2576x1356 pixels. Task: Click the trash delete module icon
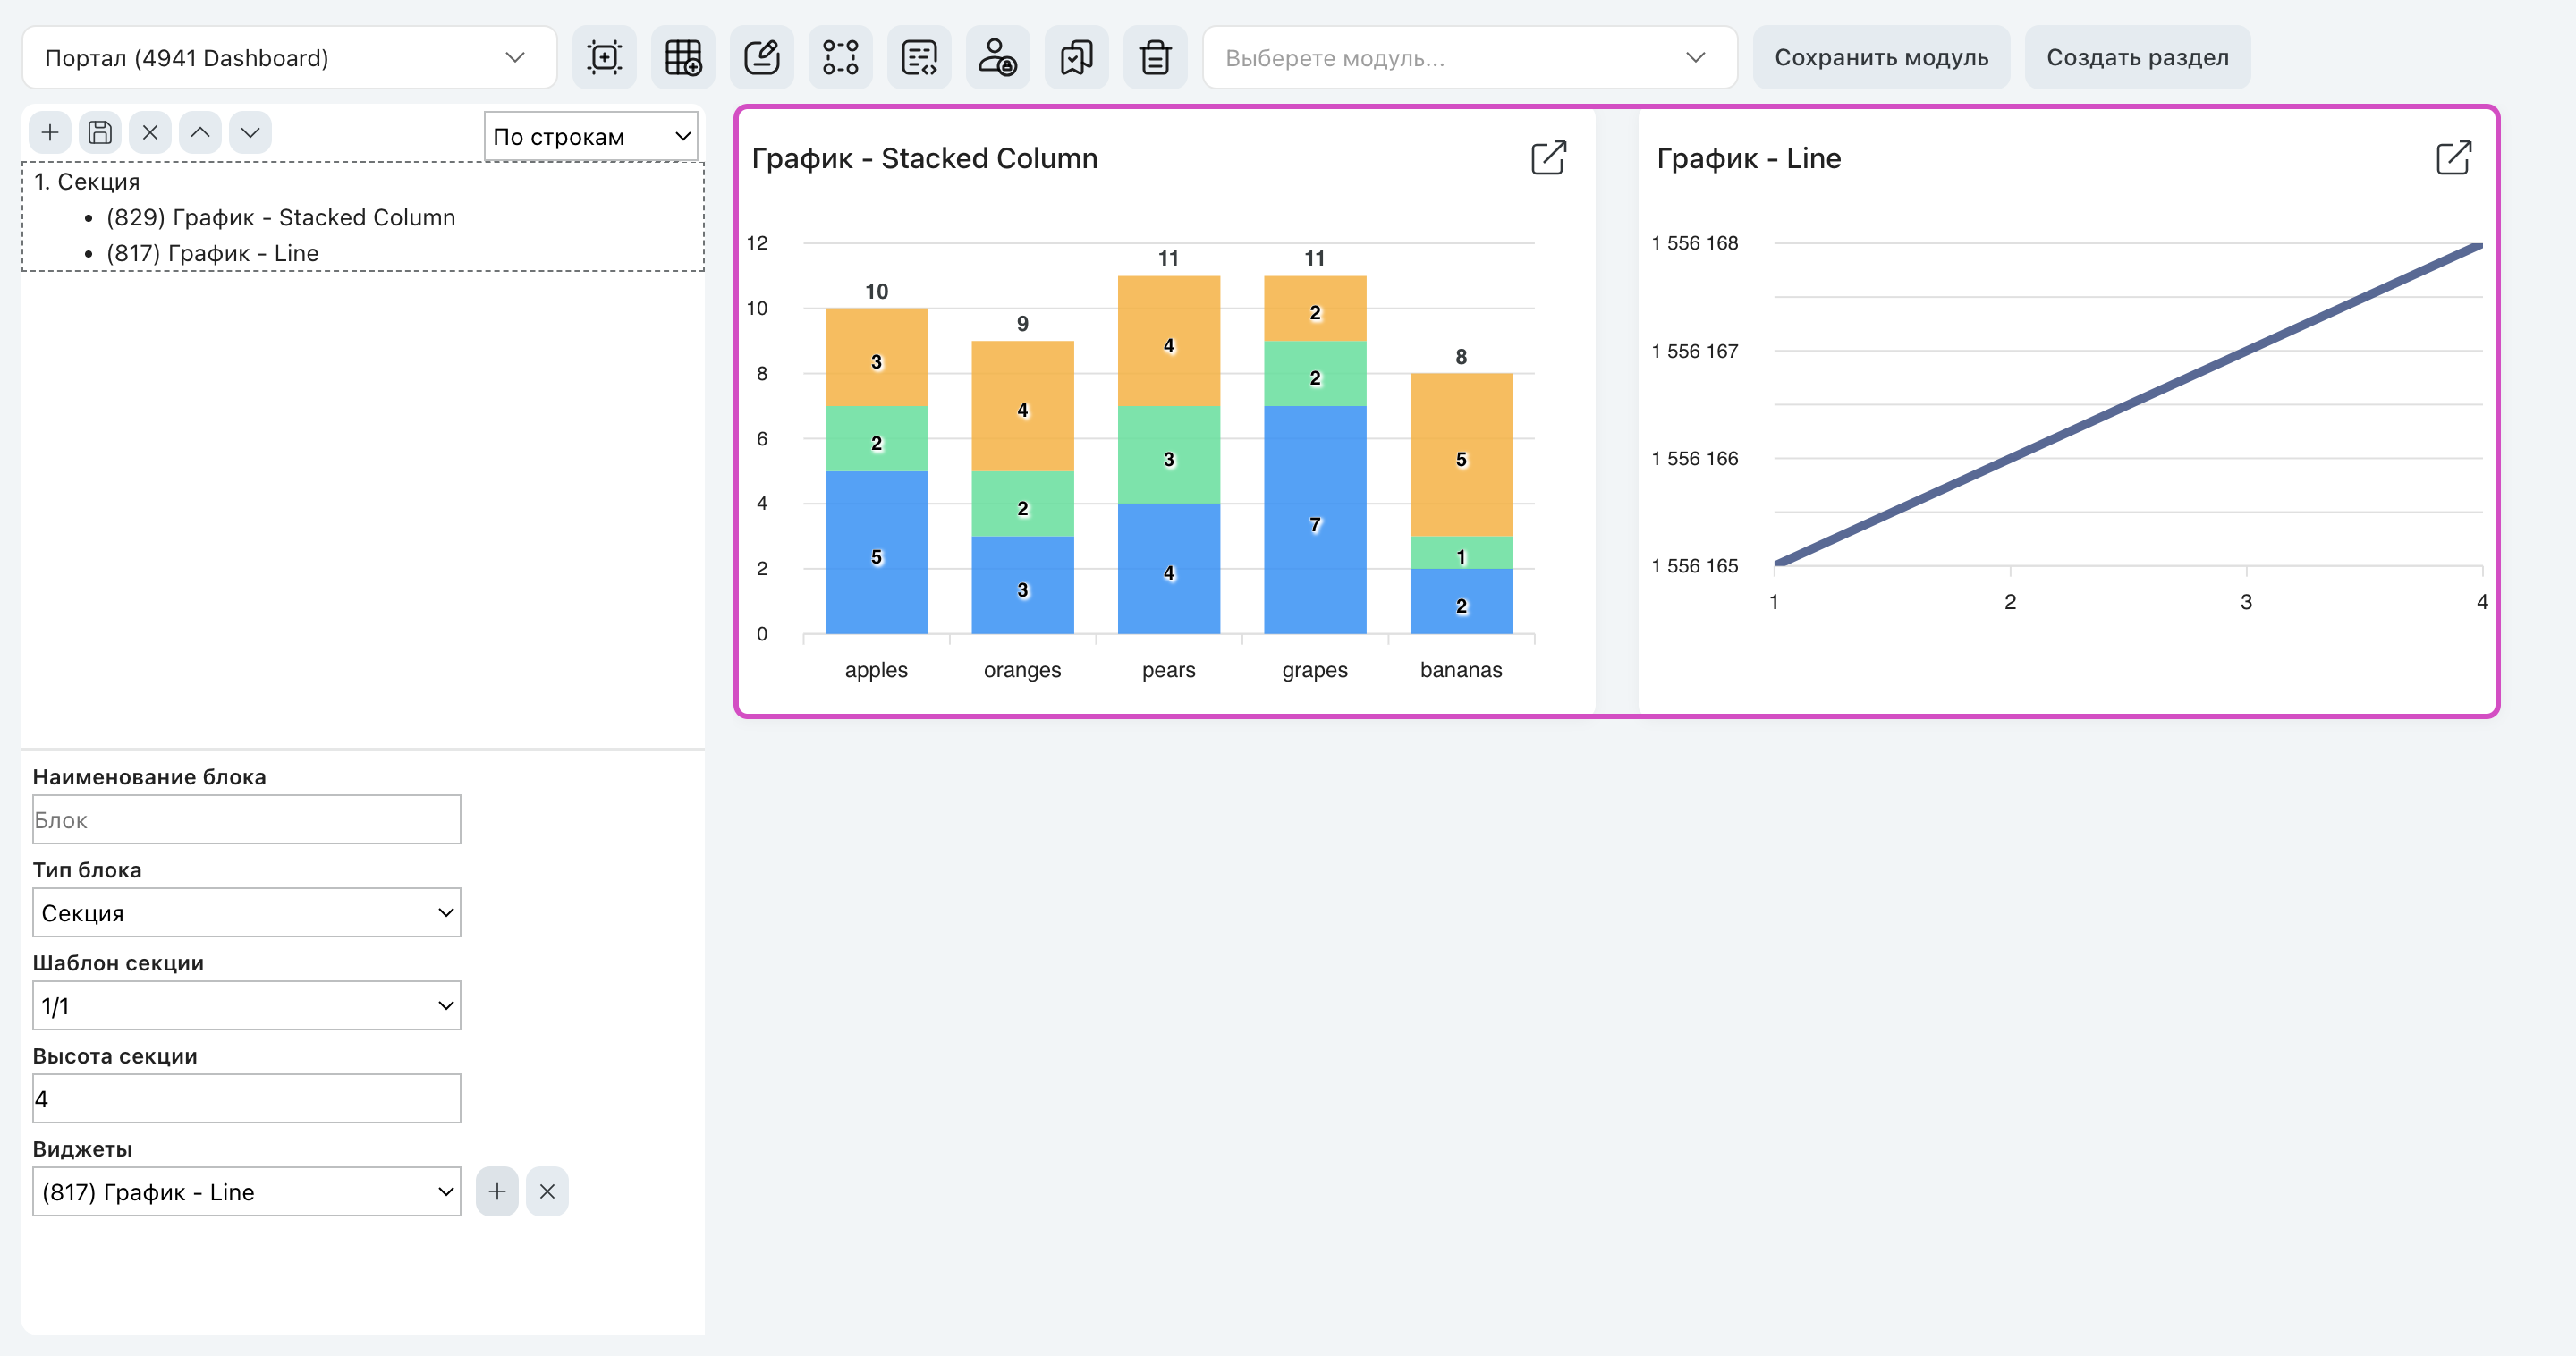1155,57
